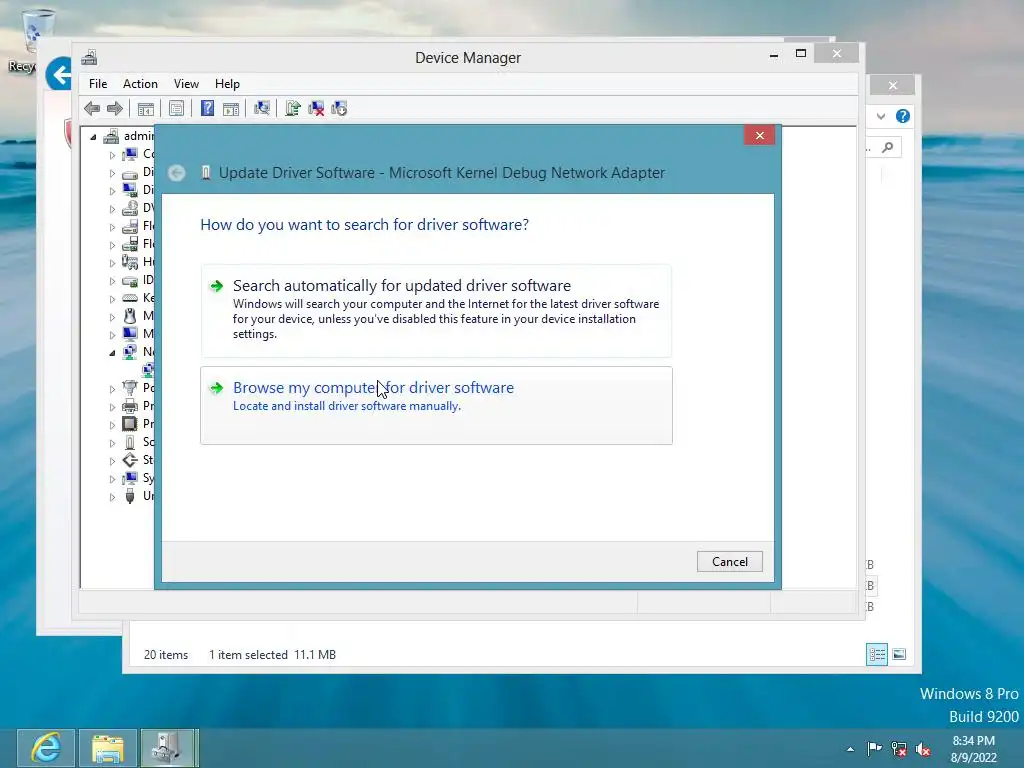This screenshot has height=768, width=1024.
Task: Select the root admin computer tree item
Action: pos(138,136)
